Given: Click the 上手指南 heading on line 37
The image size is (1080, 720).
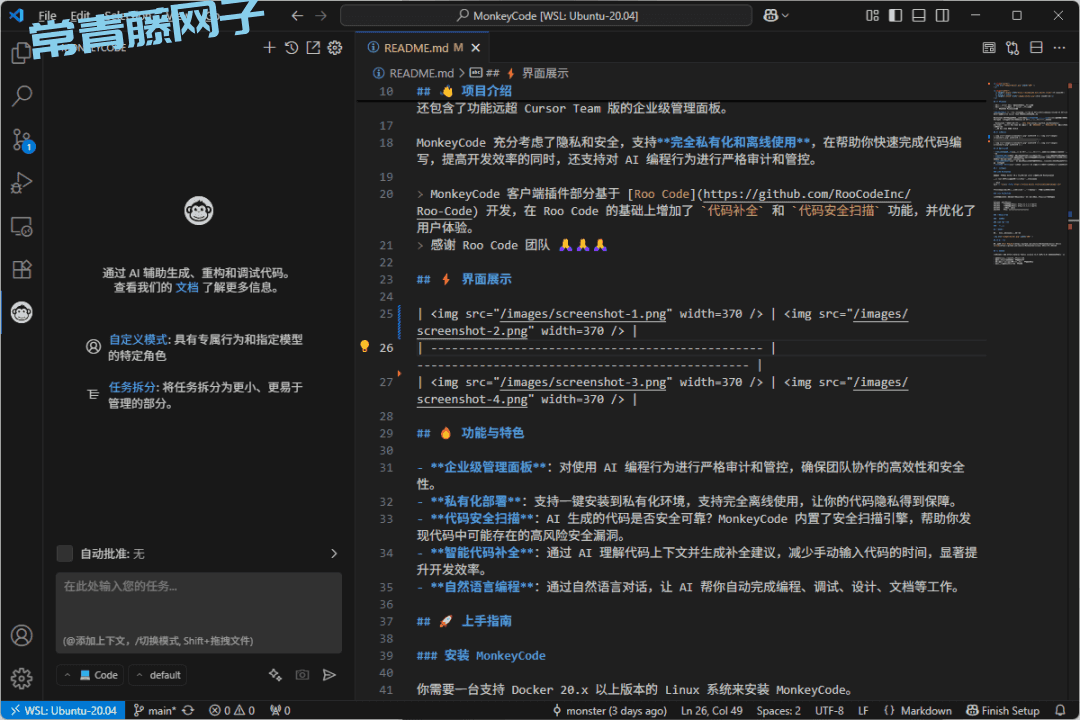Looking at the screenshot, I should pos(486,621).
